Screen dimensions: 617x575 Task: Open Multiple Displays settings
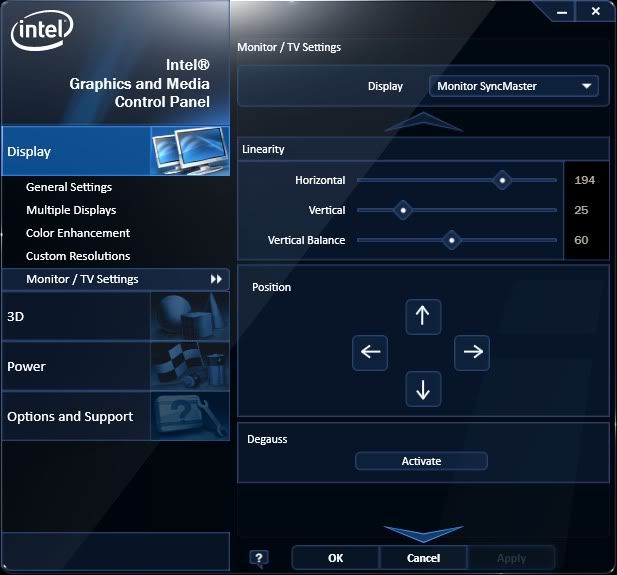(71, 210)
